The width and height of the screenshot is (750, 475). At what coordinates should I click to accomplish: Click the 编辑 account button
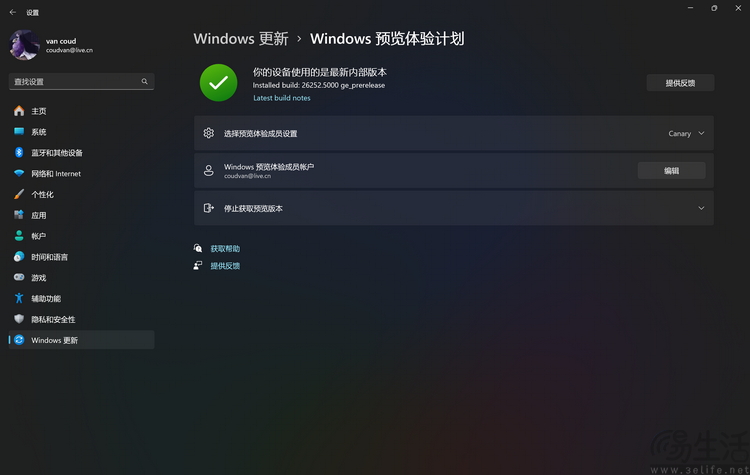(x=672, y=171)
